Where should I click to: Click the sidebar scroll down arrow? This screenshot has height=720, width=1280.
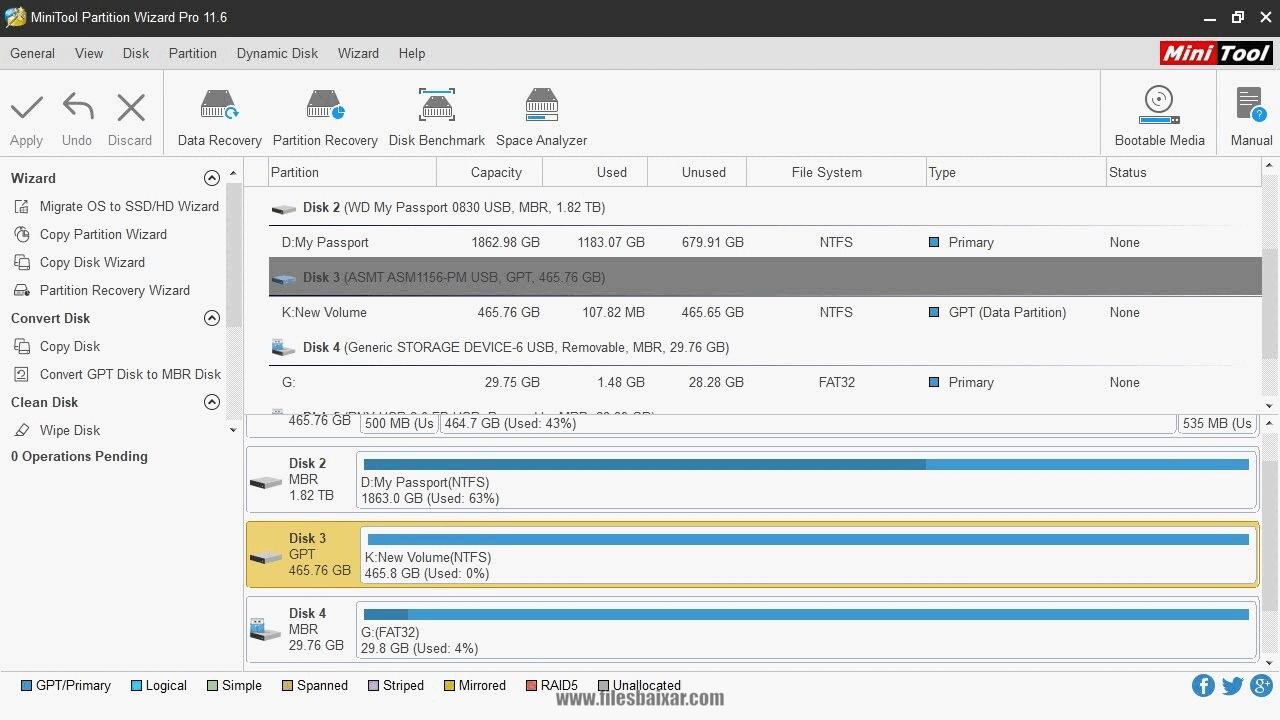click(x=233, y=430)
